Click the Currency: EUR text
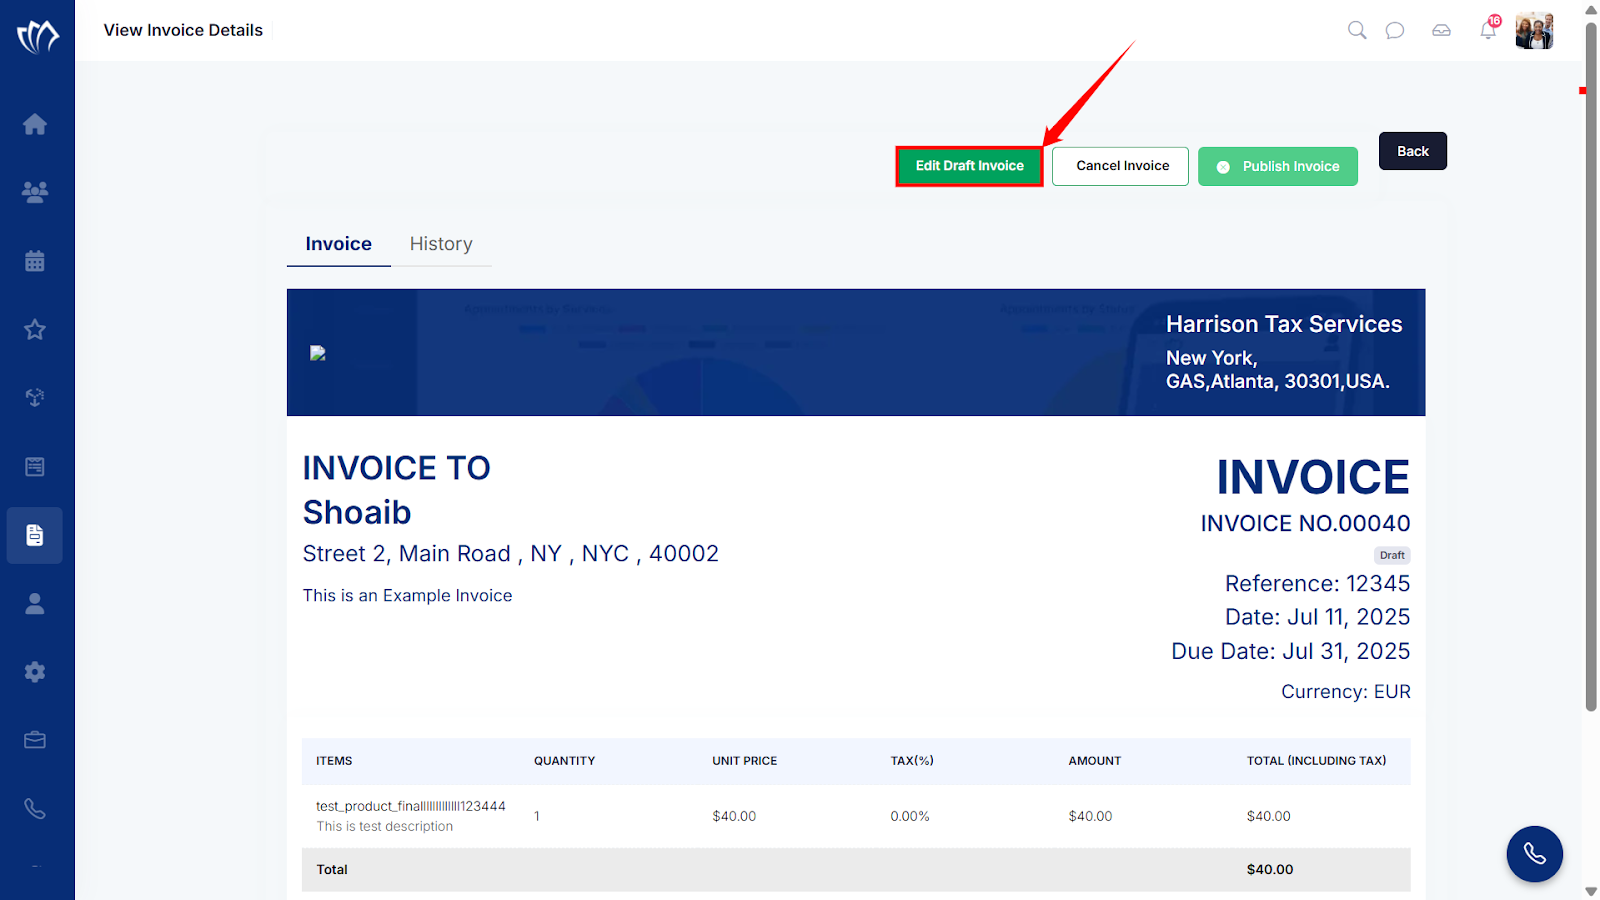 (1346, 692)
